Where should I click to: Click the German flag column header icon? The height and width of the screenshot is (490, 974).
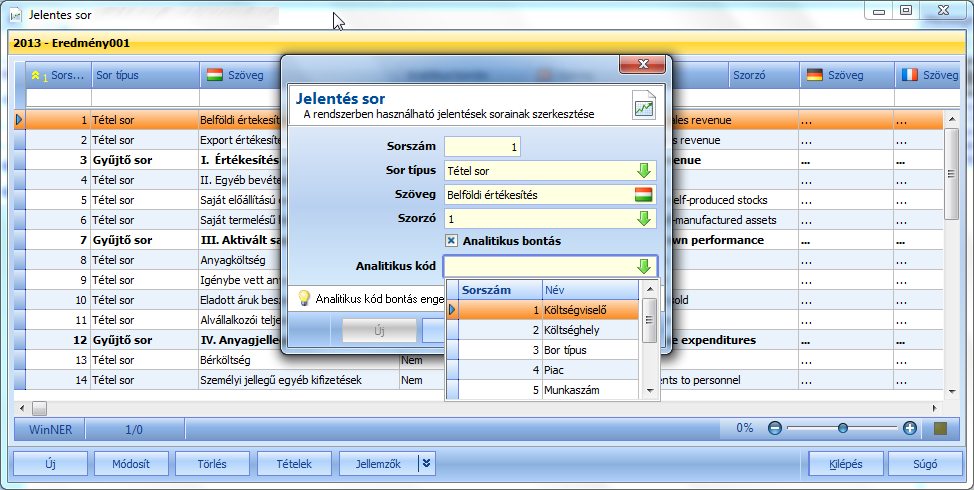[x=814, y=75]
